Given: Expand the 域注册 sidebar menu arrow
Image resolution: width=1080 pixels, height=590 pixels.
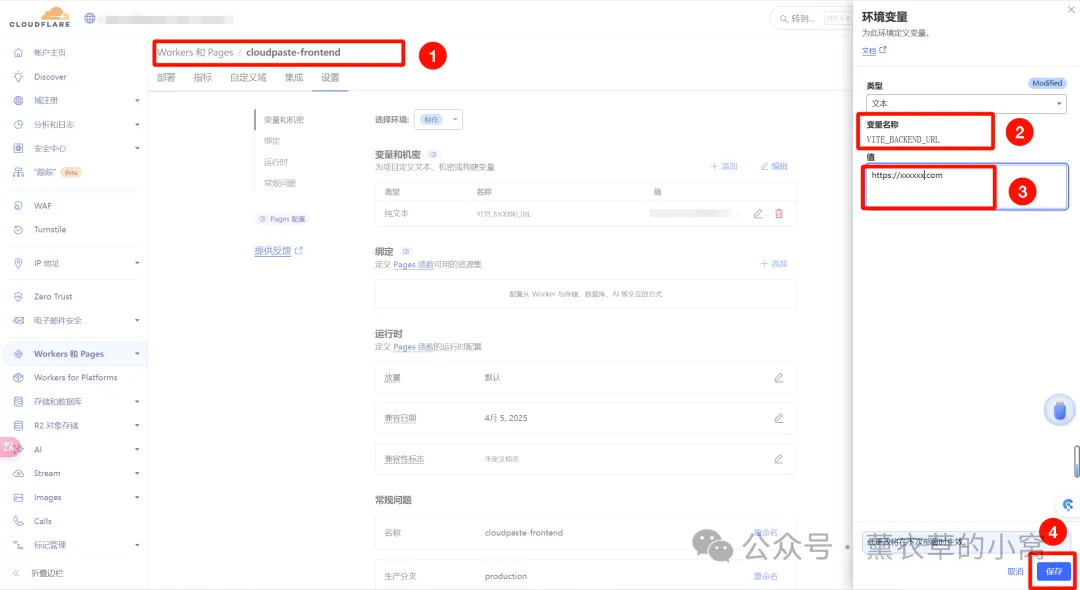Looking at the screenshot, I should pos(137,101).
